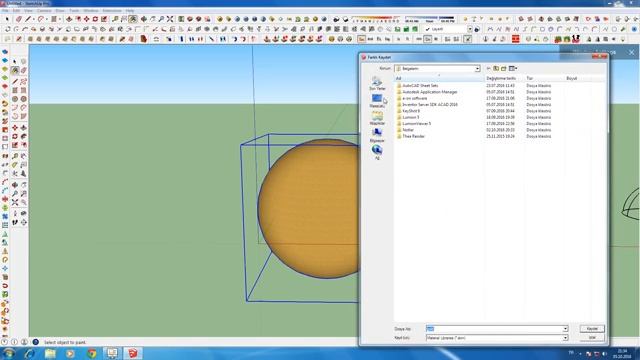
Task: Open Son Yerler (recent places) shortcut
Action: pos(377,83)
